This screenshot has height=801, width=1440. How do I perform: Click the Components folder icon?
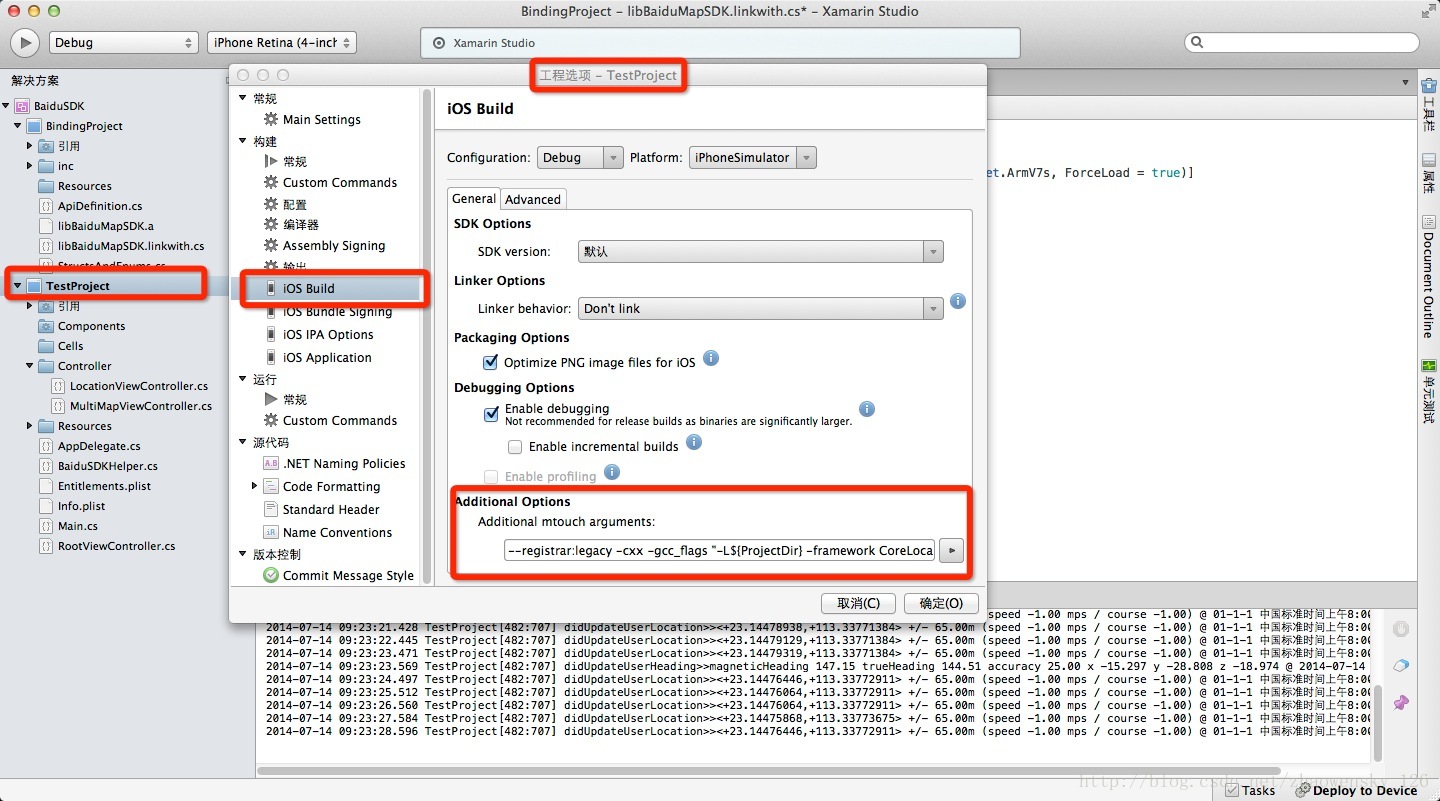[x=46, y=326]
